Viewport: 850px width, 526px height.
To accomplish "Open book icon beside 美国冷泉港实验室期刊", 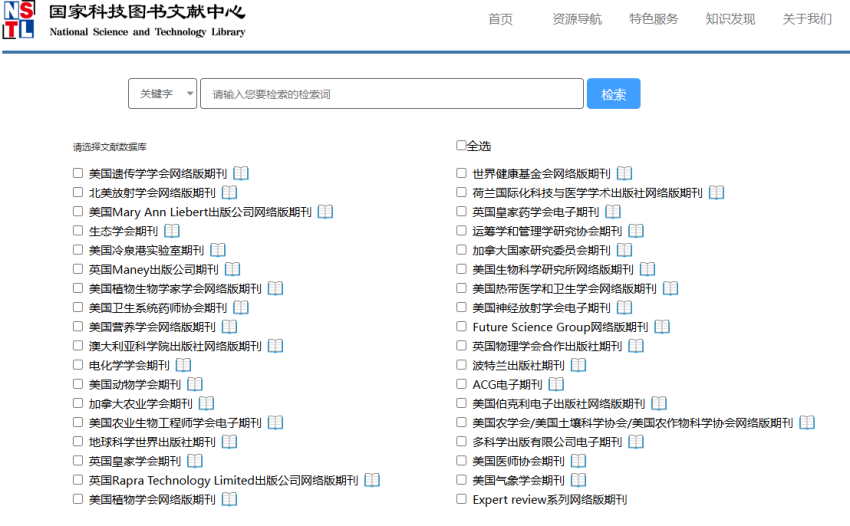I will pyautogui.click(x=218, y=250).
